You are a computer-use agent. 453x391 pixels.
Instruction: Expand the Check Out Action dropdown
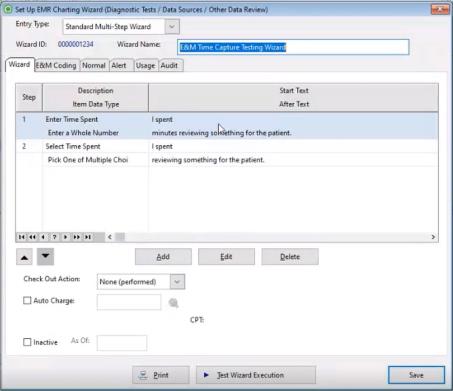pos(177,282)
